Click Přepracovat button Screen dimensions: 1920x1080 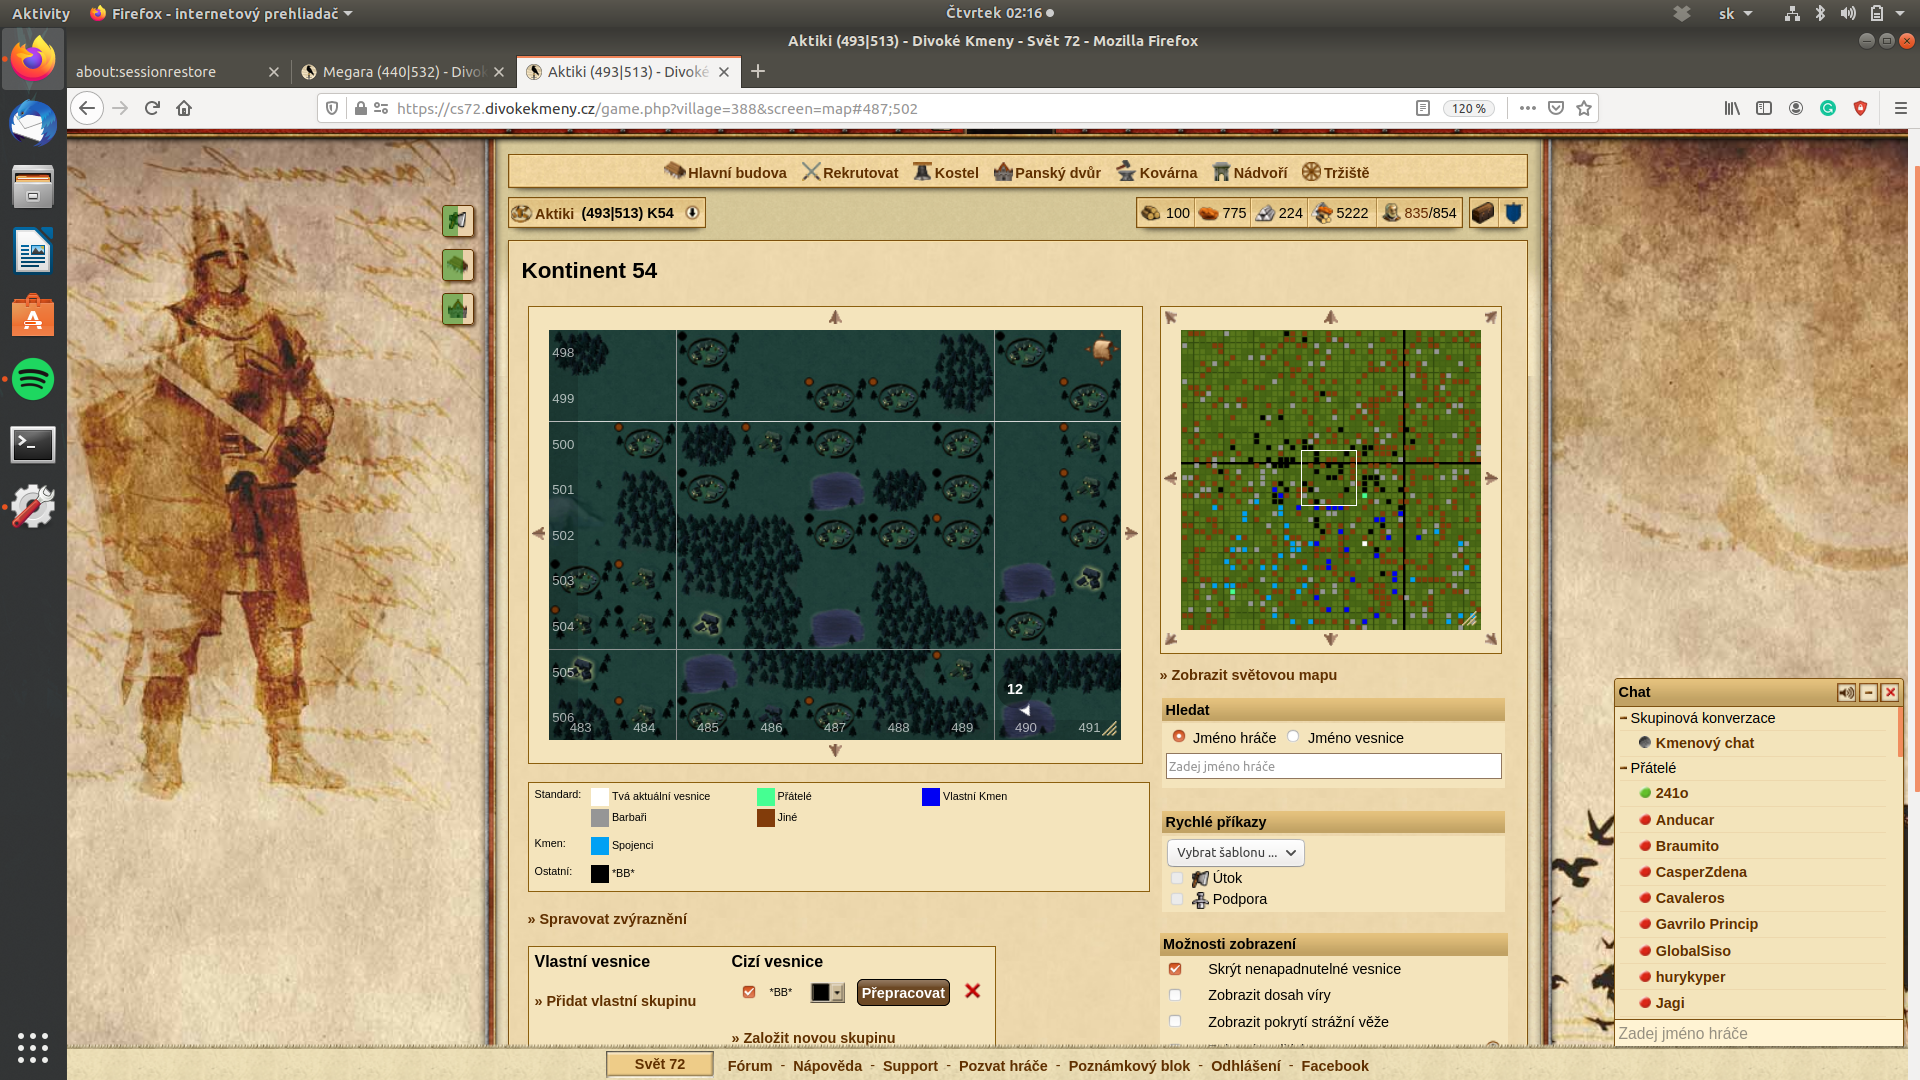click(903, 992)
